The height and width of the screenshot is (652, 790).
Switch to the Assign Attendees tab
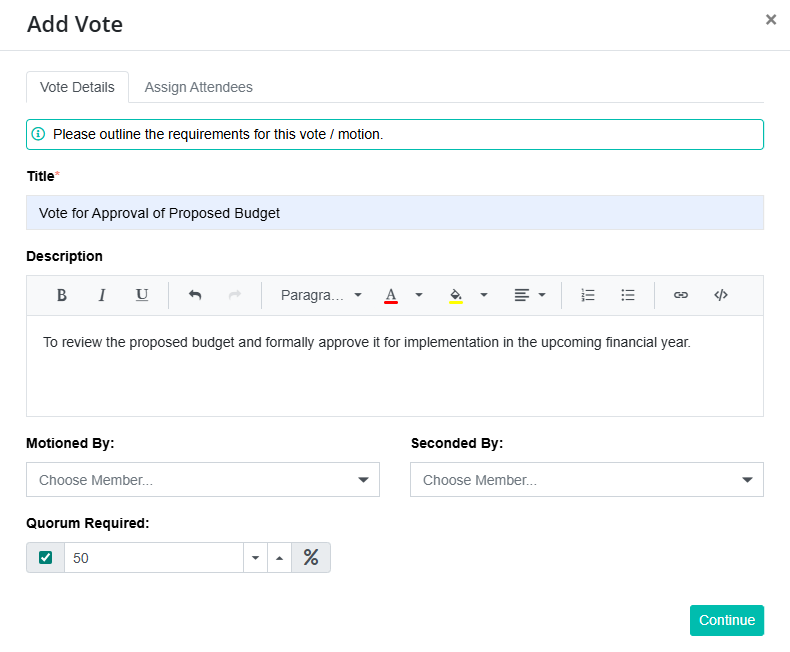click(199, 87)
